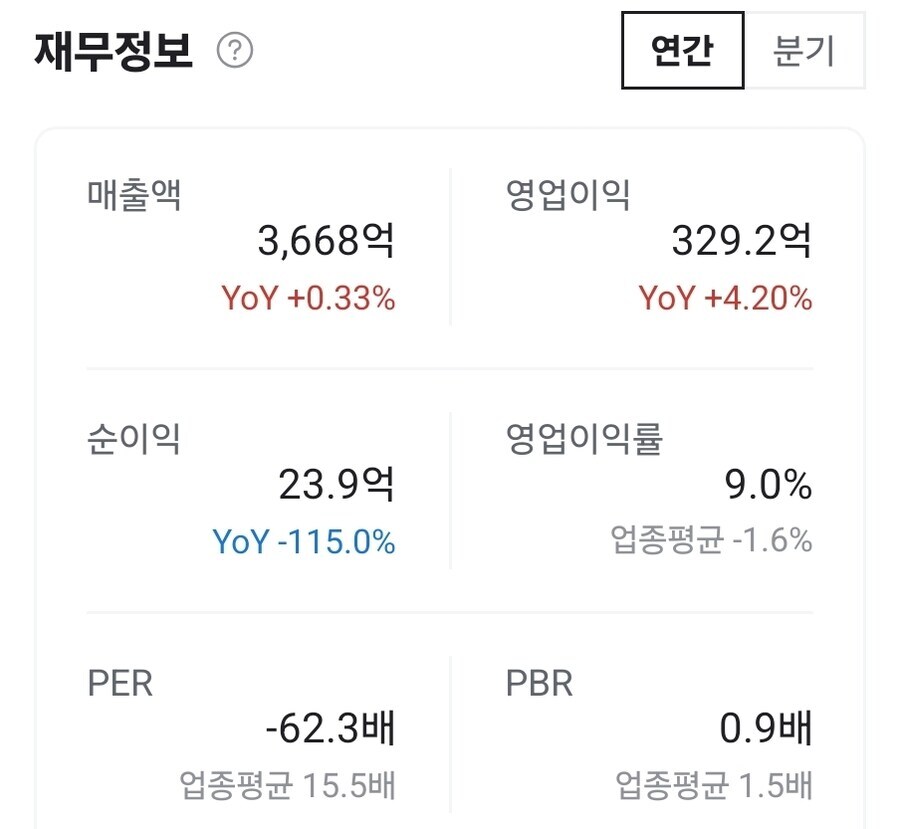Click the 영업이익 label

click(568, 195)
